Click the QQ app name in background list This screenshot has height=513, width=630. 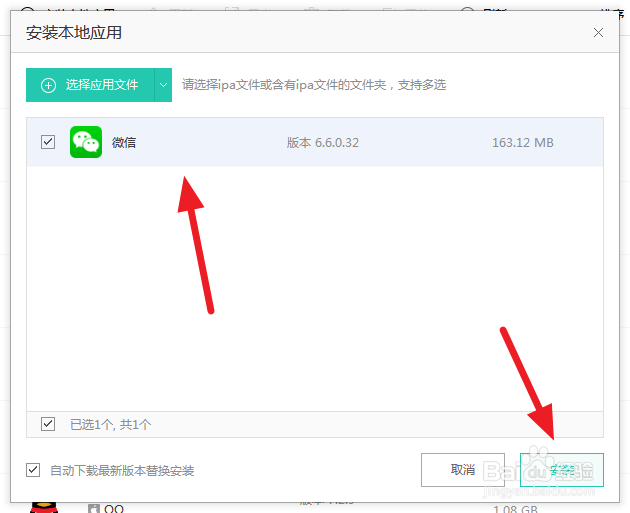pos(114,509)
